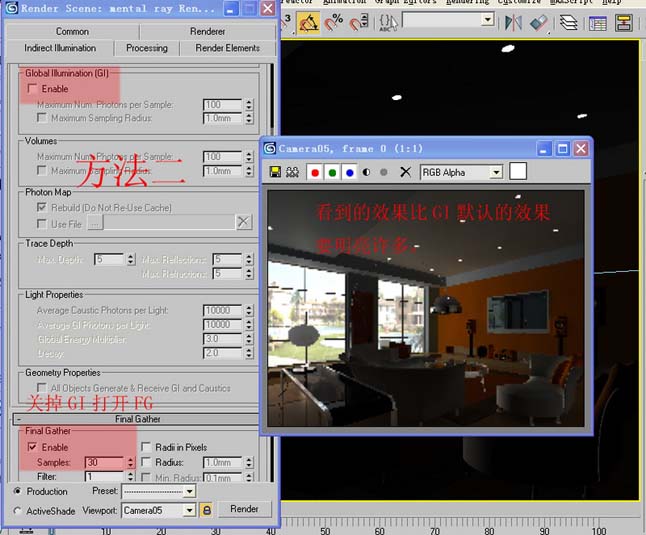Collapse the Final Gather rollout
The height and width of the screenshot is (535, 646).
tap(136, 419)
